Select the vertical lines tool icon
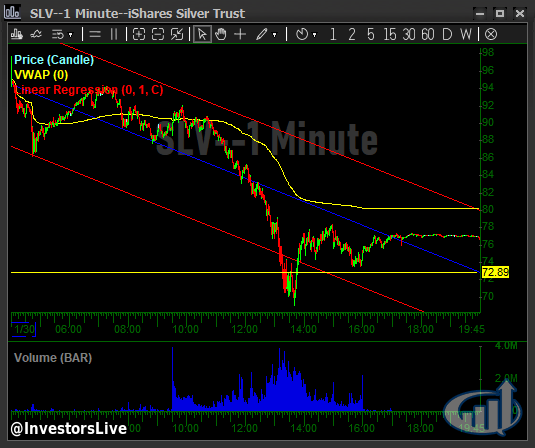 [x=114, y=34]
